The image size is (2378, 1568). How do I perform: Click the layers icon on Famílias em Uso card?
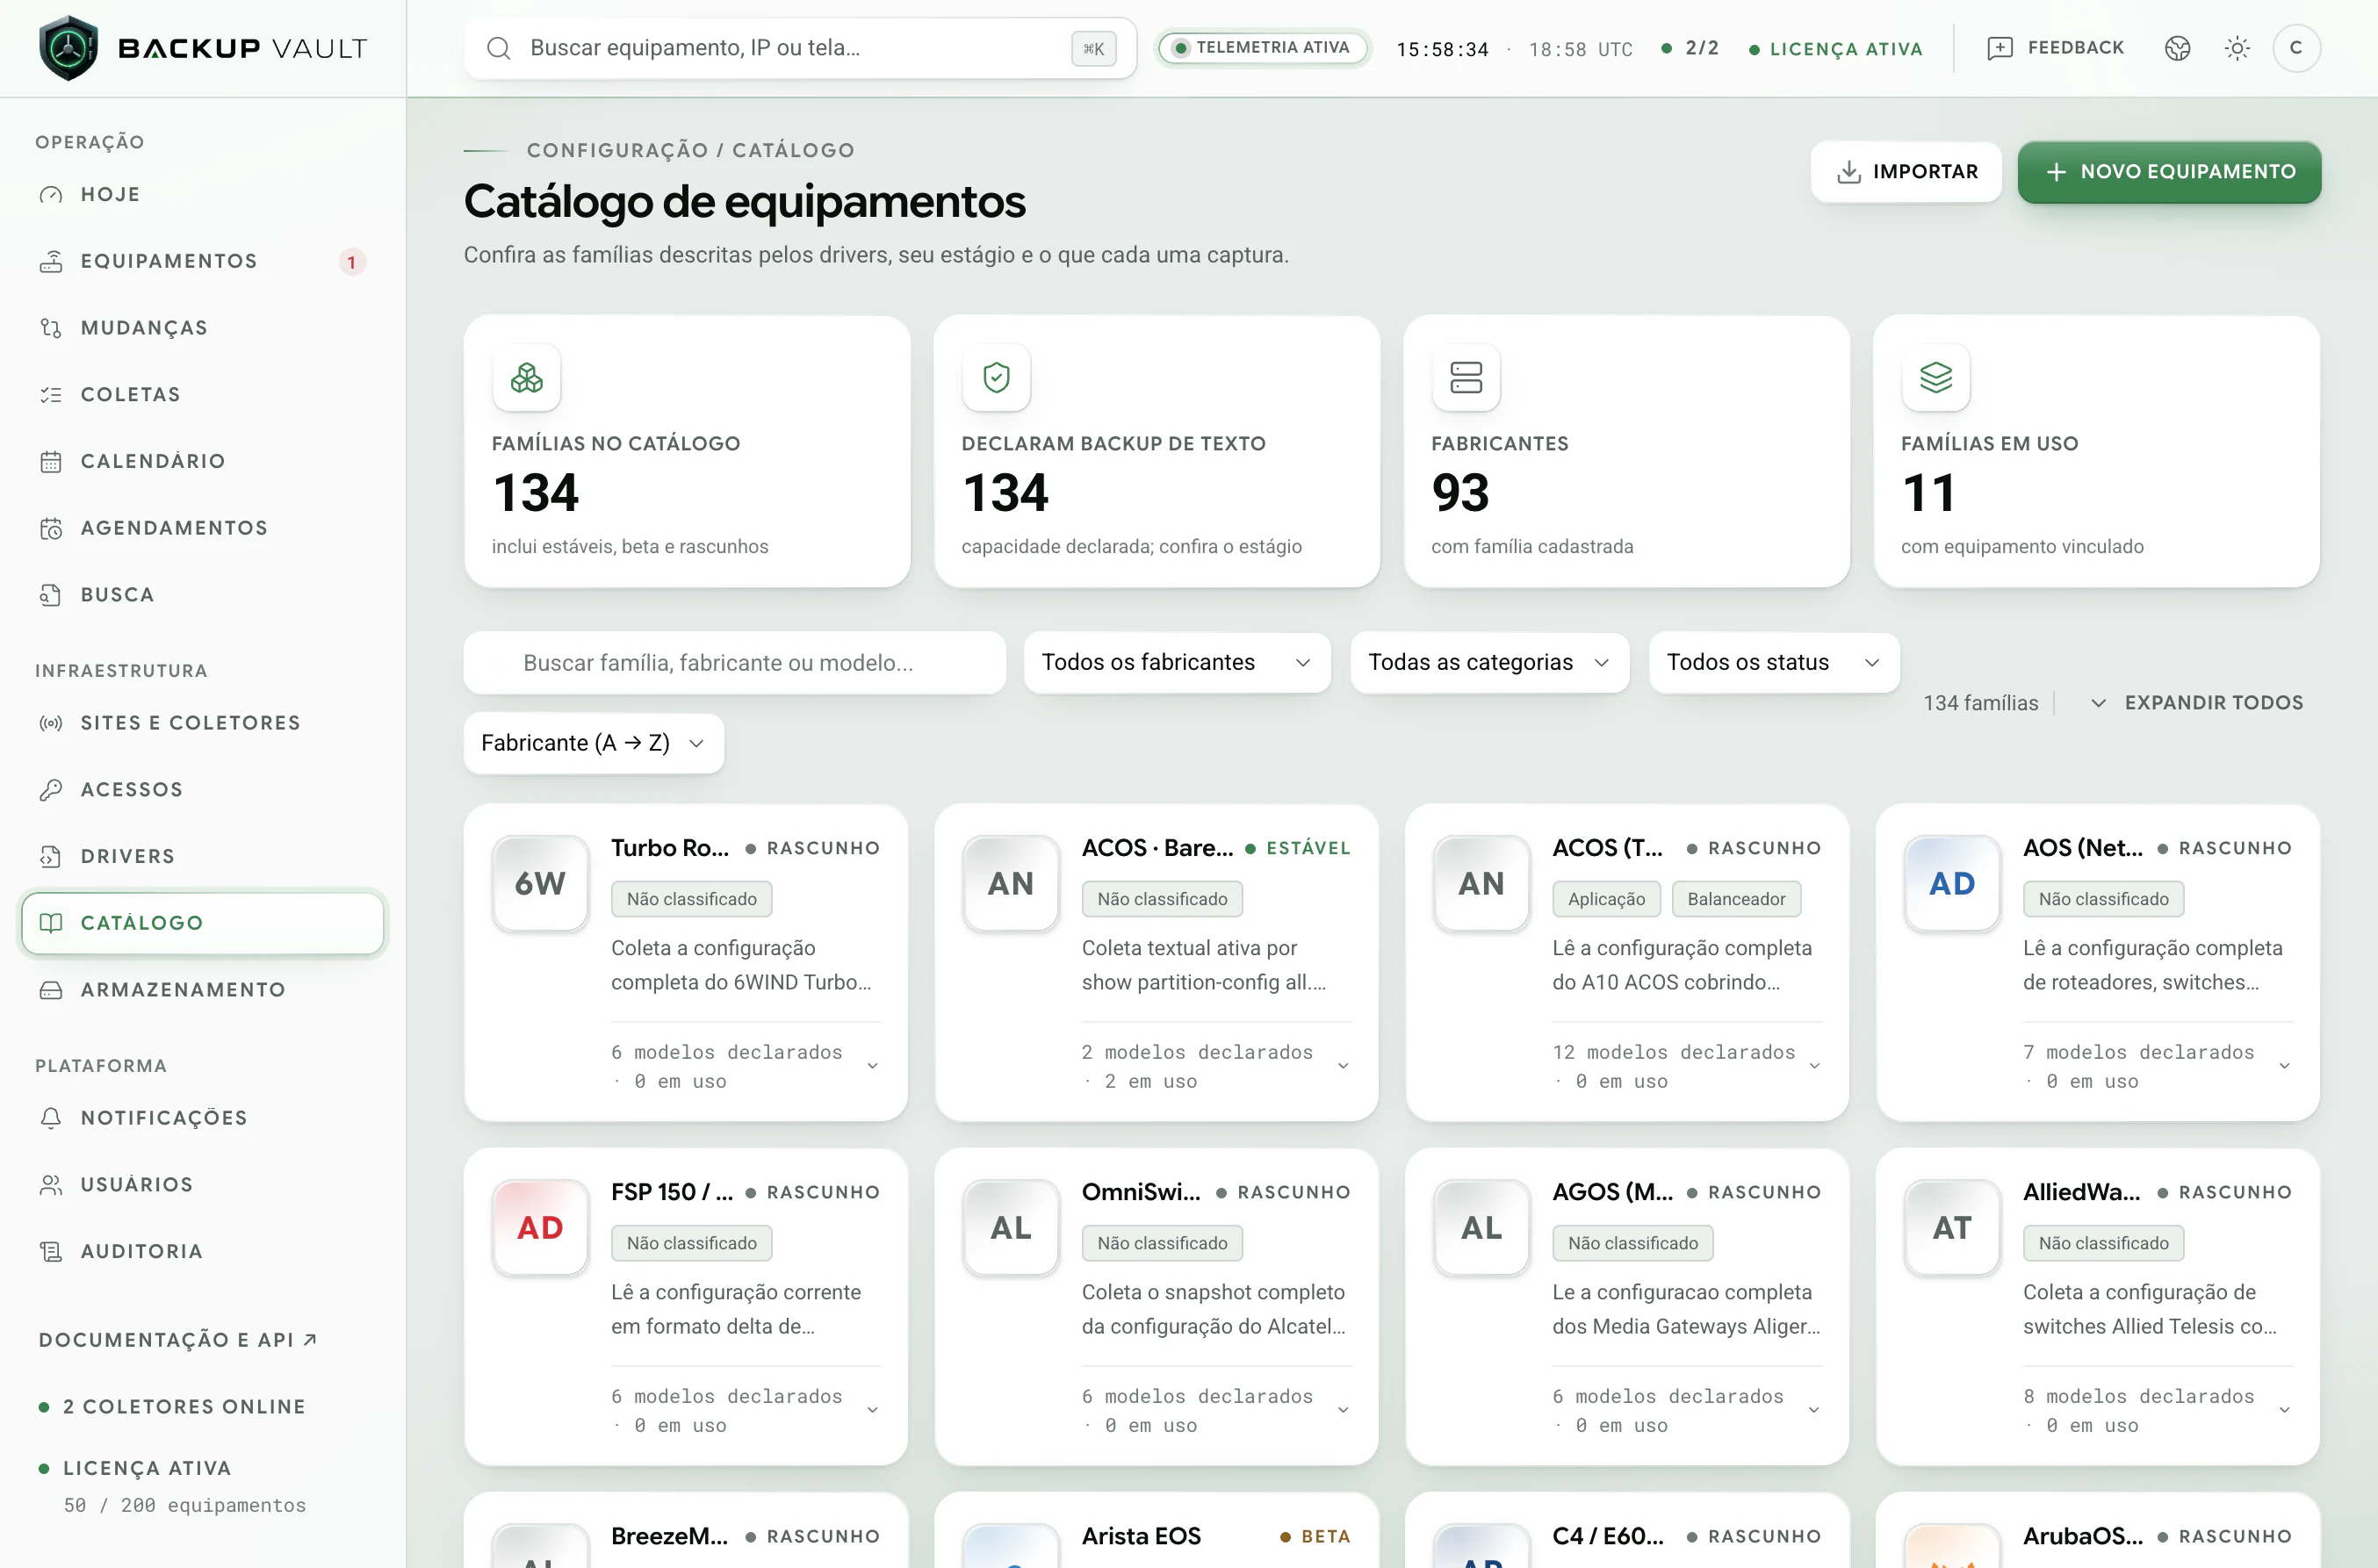(1936, 378)
